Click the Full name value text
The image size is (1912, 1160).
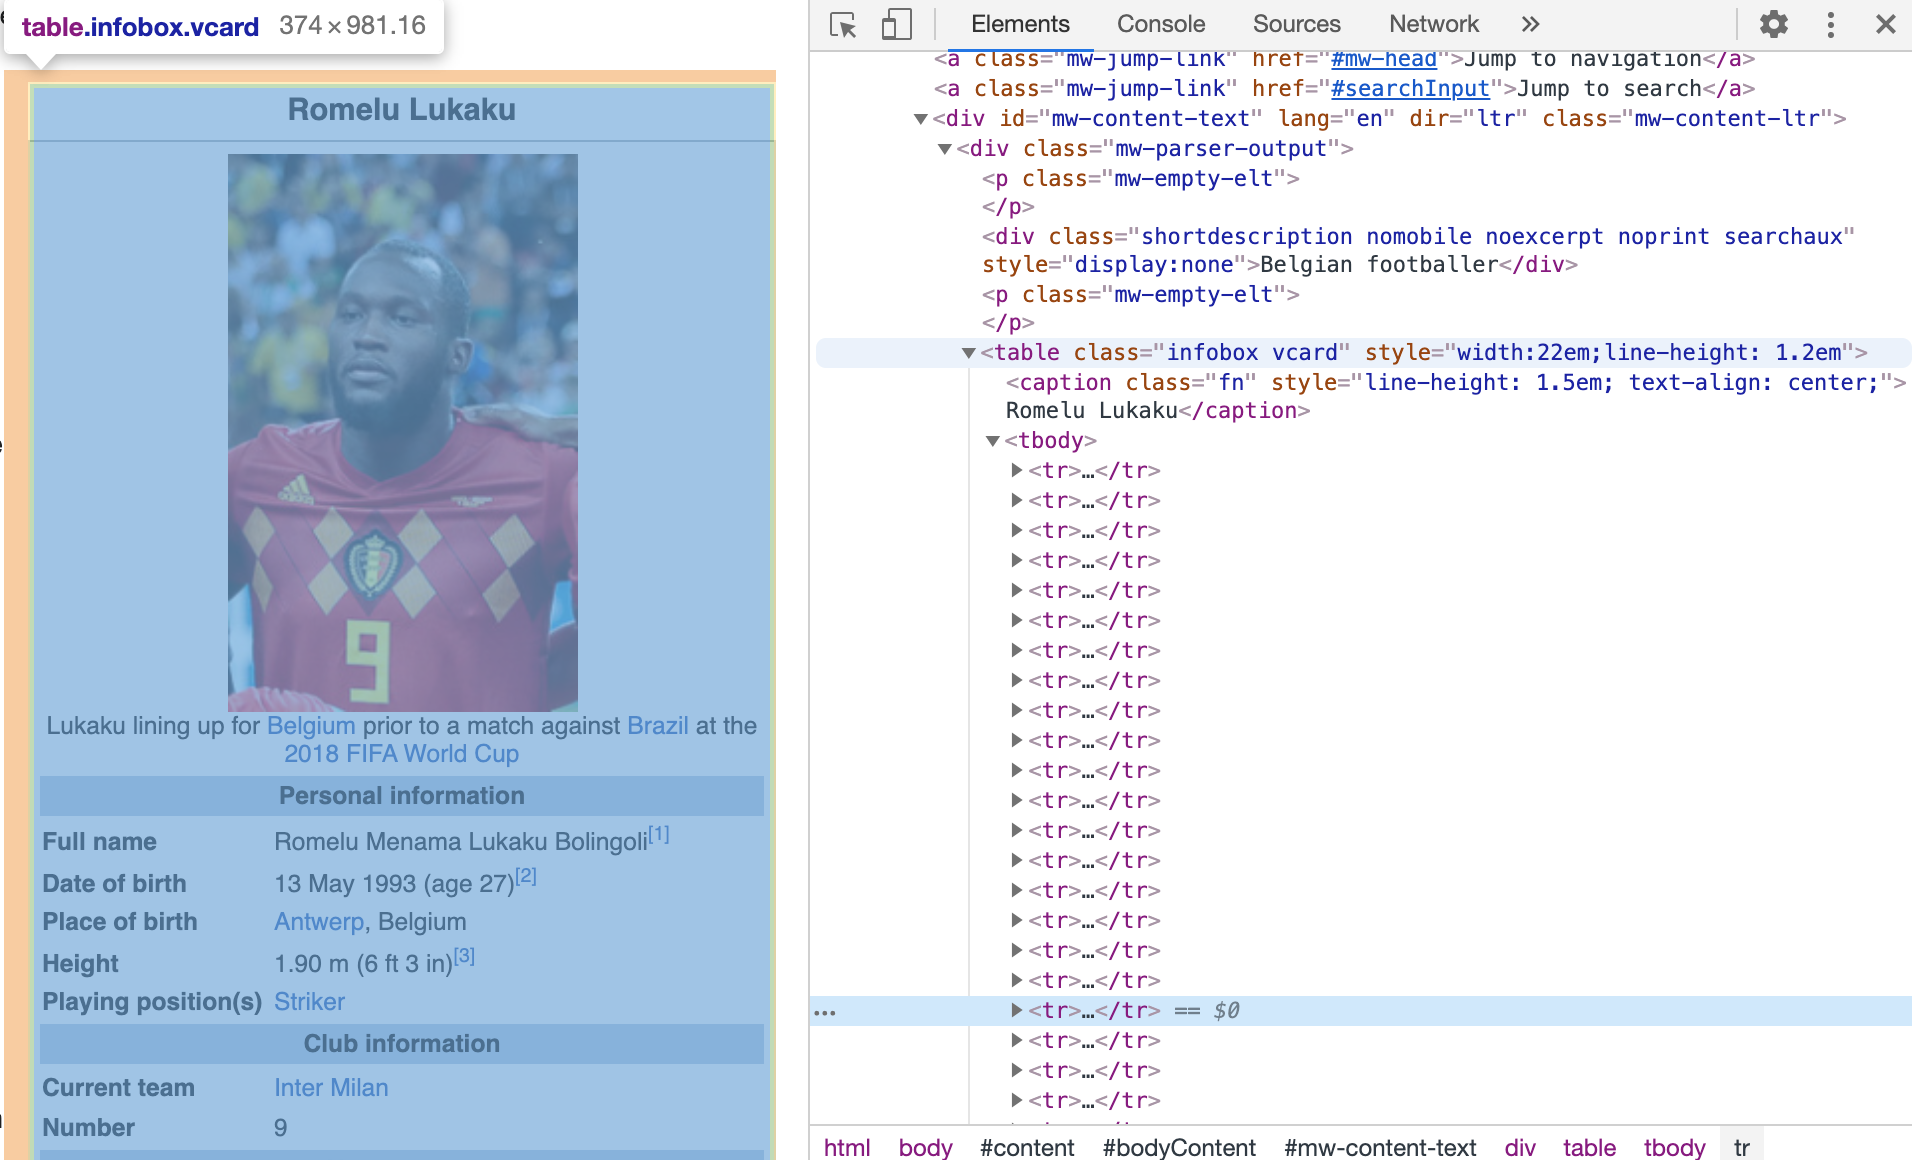point(460,842)
